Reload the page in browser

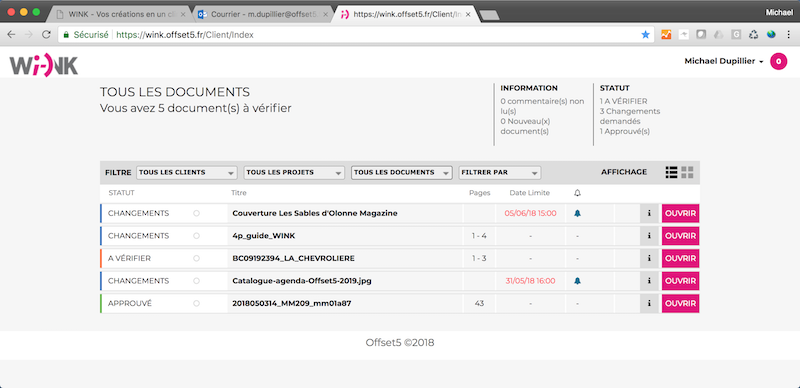point(46,35)
